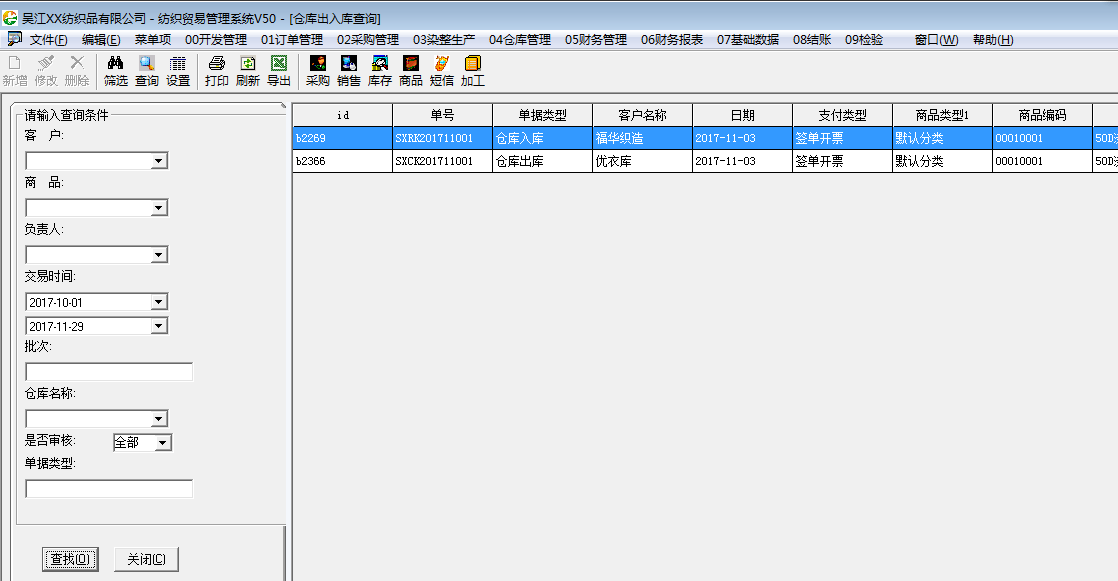Click the 仓库入库 cell
Viewport: 1118px width, 581px height.
click(x=543, y=138)
